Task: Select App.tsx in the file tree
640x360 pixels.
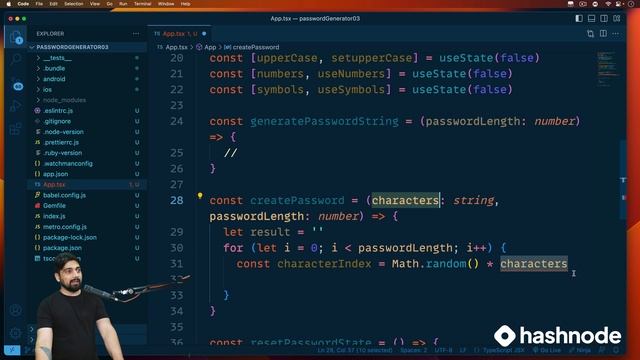Action: pyautogui.click(x=87, y=185)
